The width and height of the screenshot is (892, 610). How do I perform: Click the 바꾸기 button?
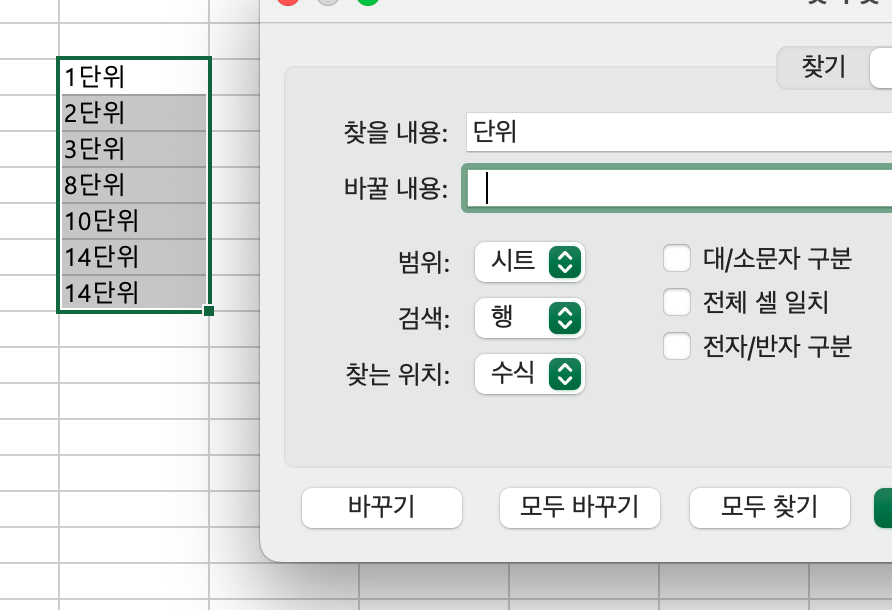point(382,507)
